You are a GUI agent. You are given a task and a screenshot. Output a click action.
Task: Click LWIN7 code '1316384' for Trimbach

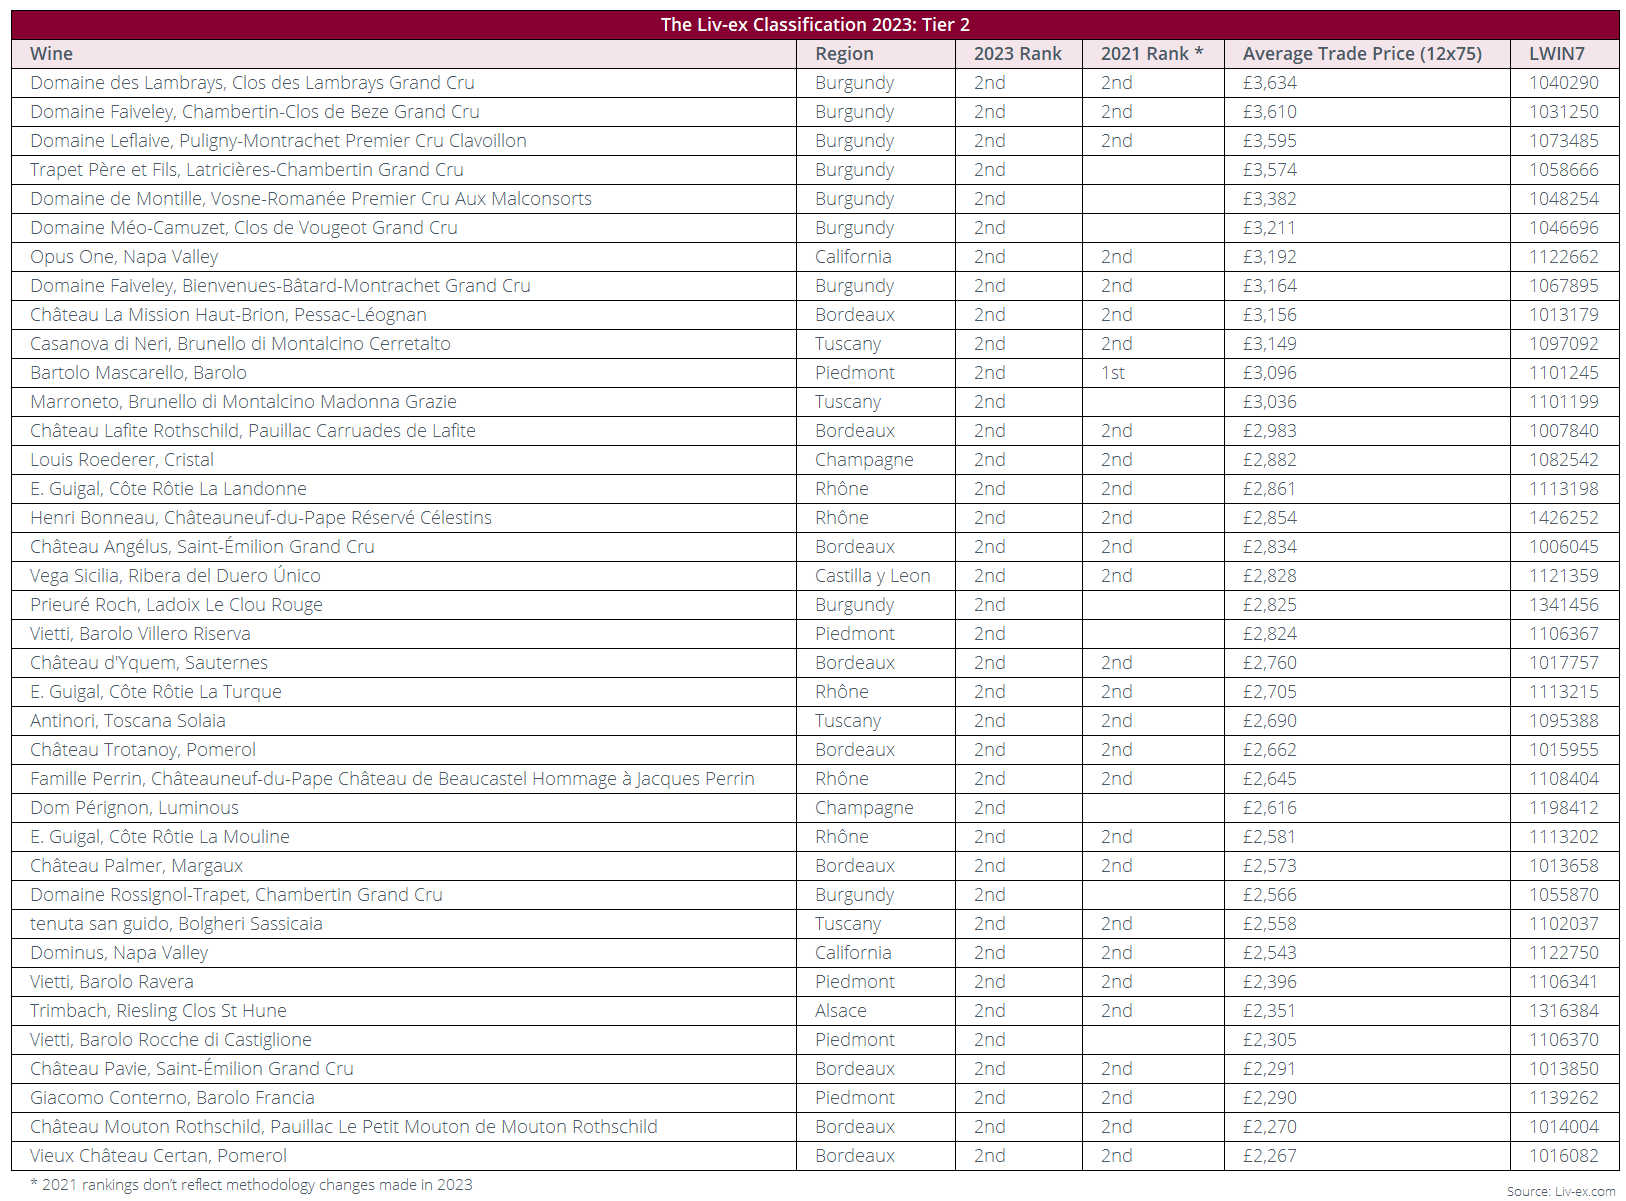tap(1564, 1011)
